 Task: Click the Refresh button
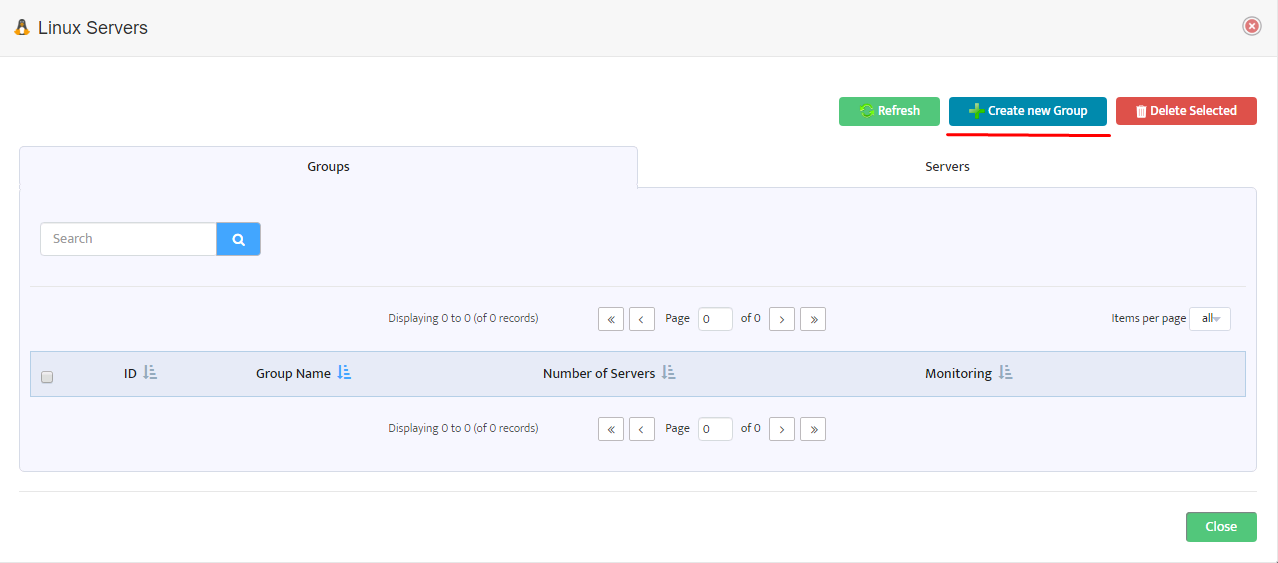[889, 111]
